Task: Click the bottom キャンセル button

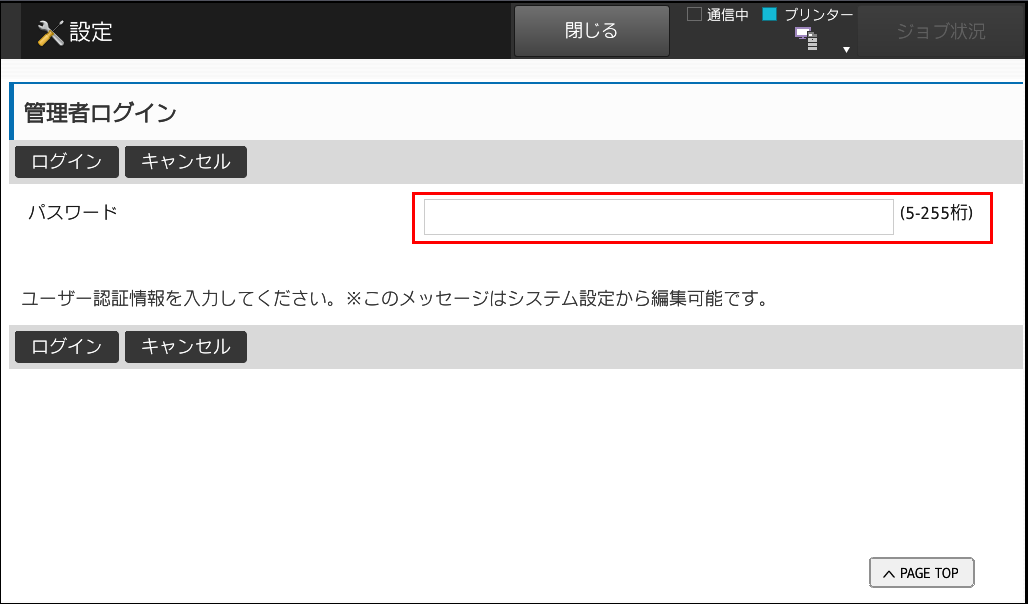Action: (x=186, y=347)
